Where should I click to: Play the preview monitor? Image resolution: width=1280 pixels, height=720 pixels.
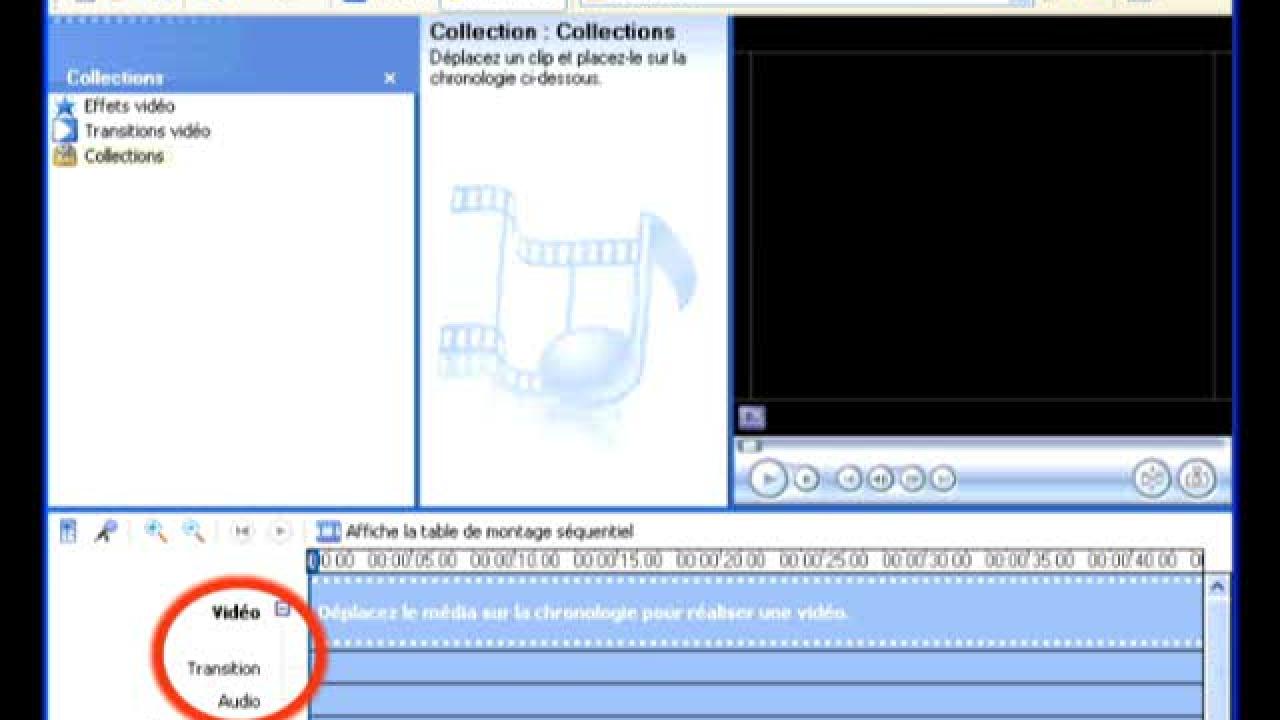(768, 480)
